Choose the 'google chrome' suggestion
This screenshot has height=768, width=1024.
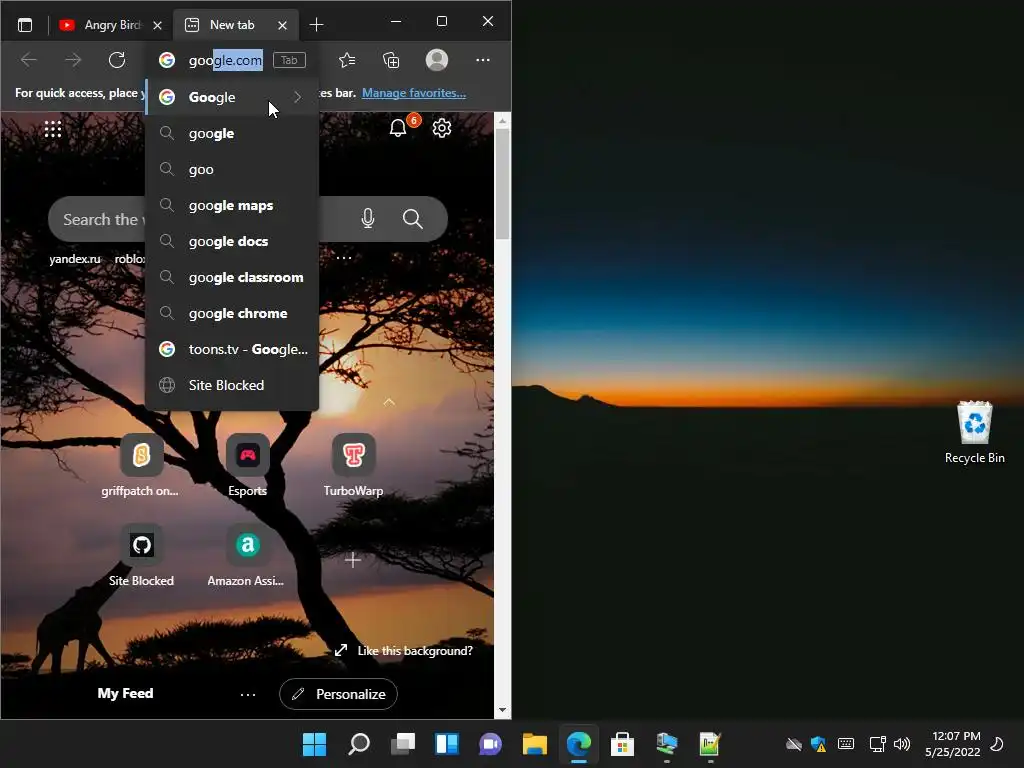pyautogui.click(x=232, y=313)
